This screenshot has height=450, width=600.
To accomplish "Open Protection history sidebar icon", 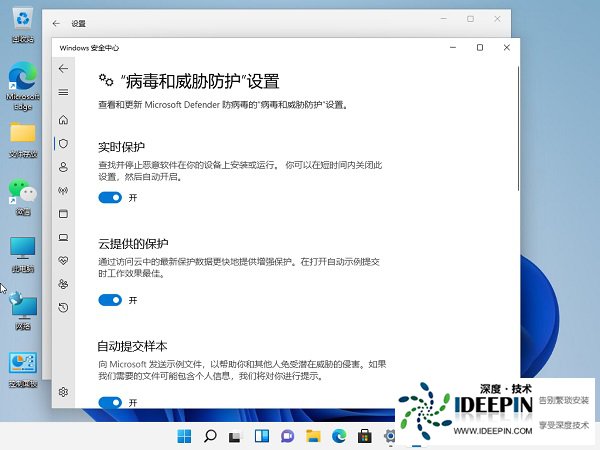I will [x=64, y=308].
